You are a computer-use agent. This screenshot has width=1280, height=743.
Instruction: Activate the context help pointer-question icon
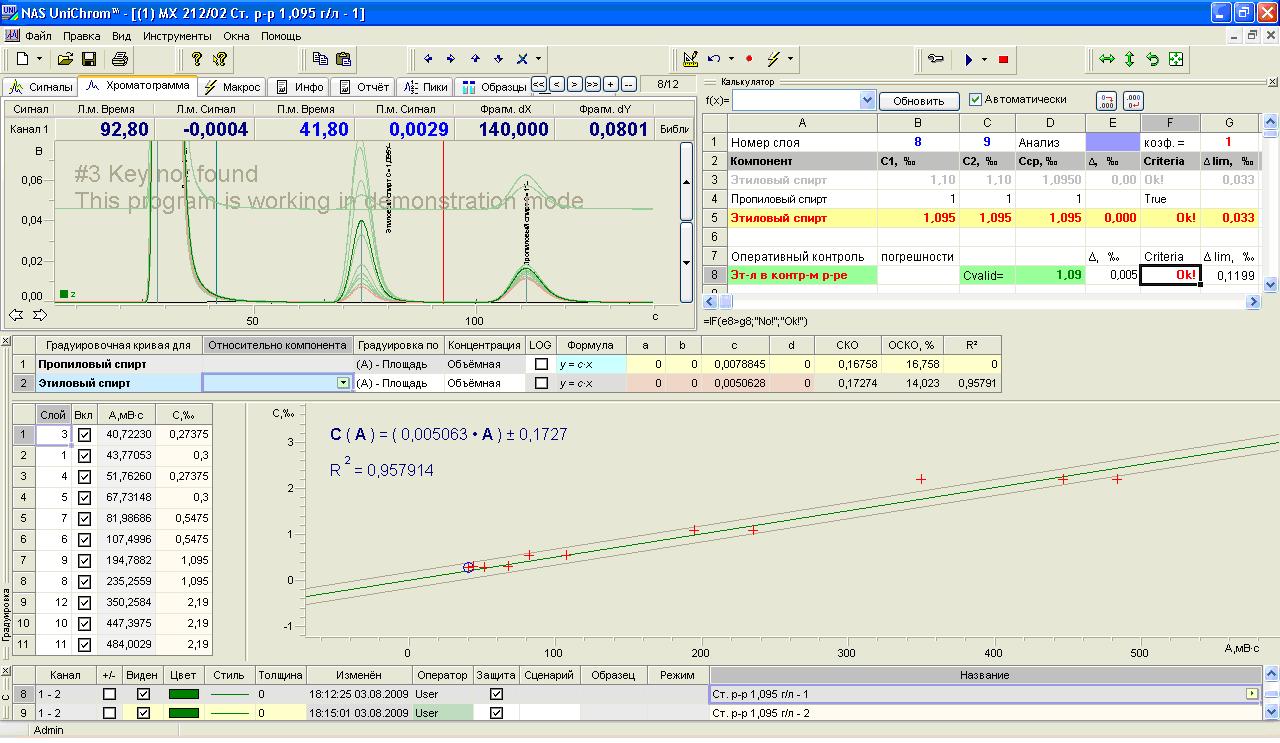click(x=220, y=59)
